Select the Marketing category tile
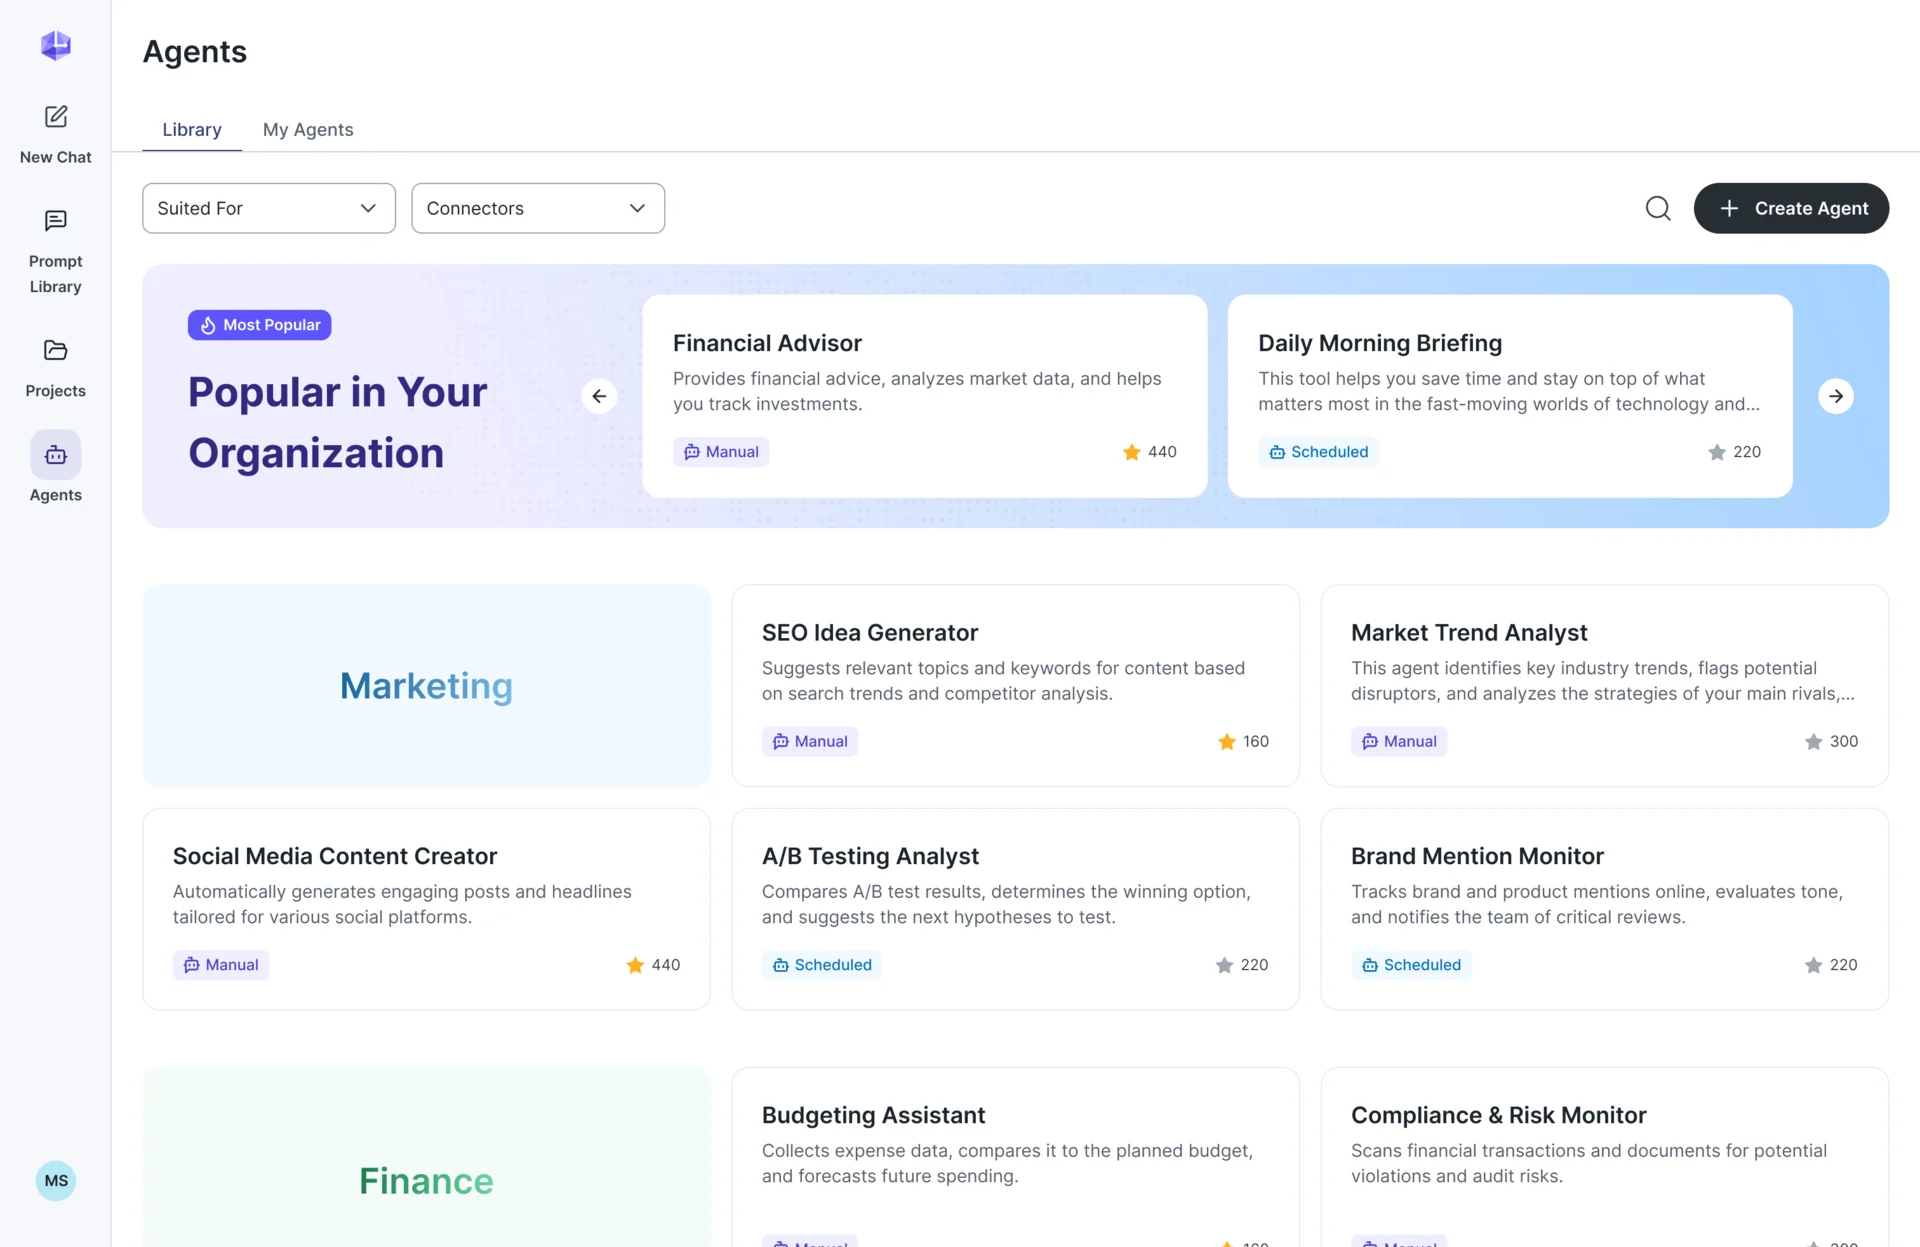Image resolution: width=1920 pixels, height=1247 pixels. coord(427,686)
